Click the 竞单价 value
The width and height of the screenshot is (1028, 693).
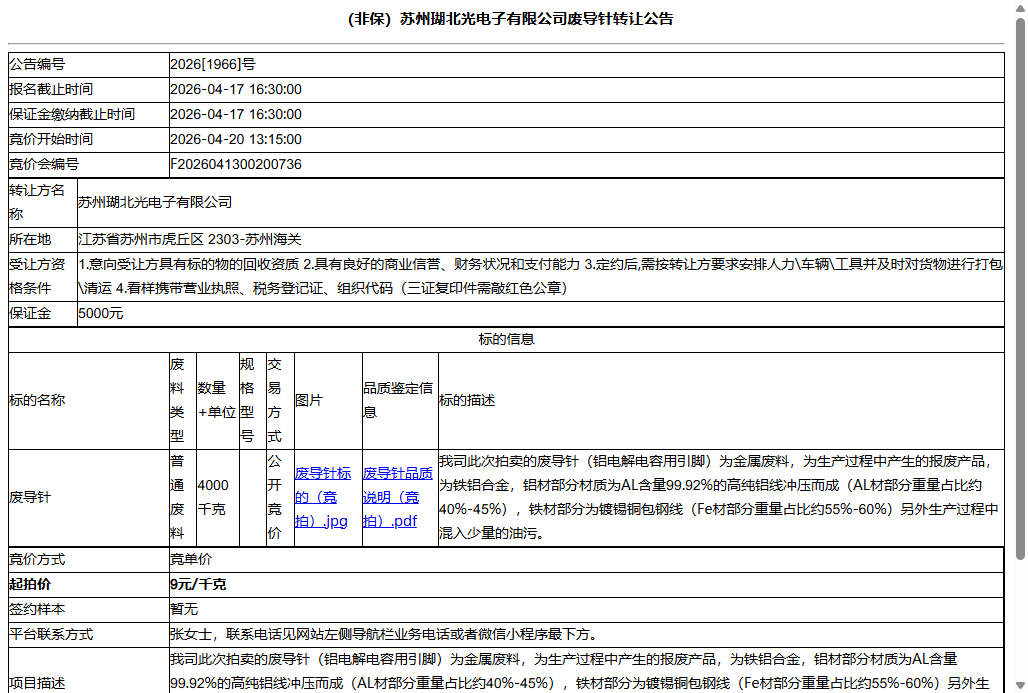191,559
